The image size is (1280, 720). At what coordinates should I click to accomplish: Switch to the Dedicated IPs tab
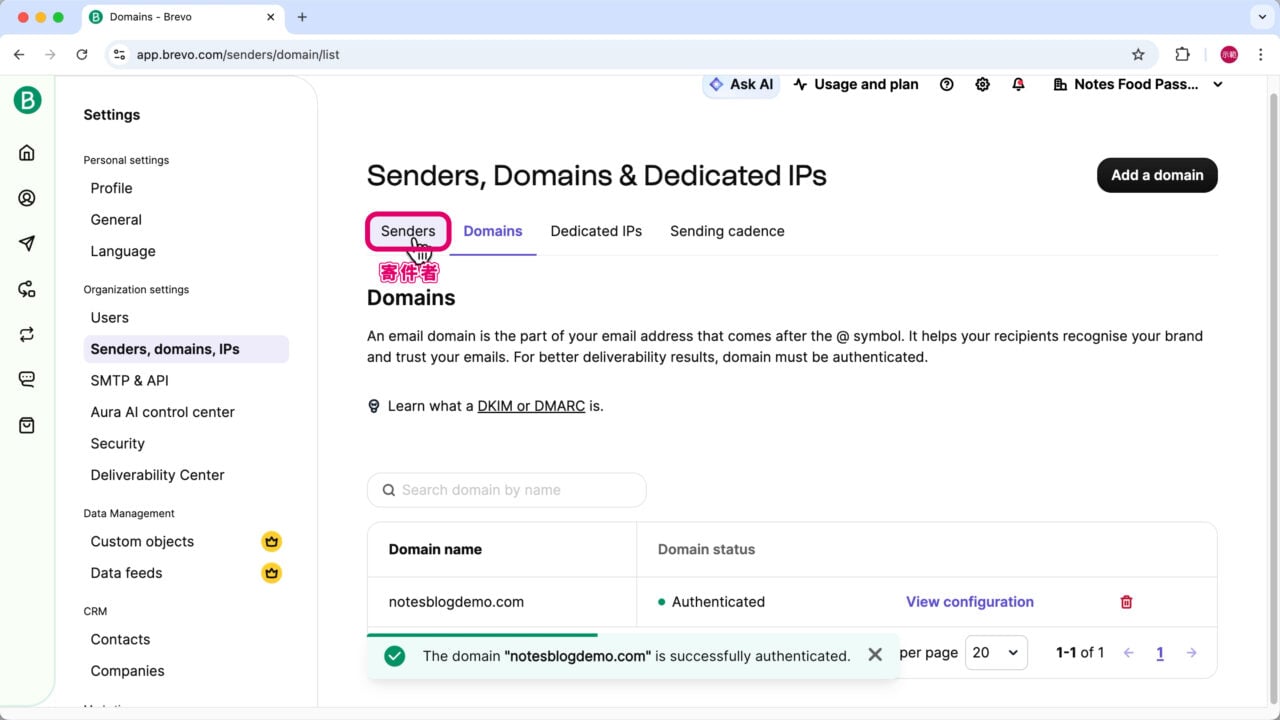(x=596, y=231)
